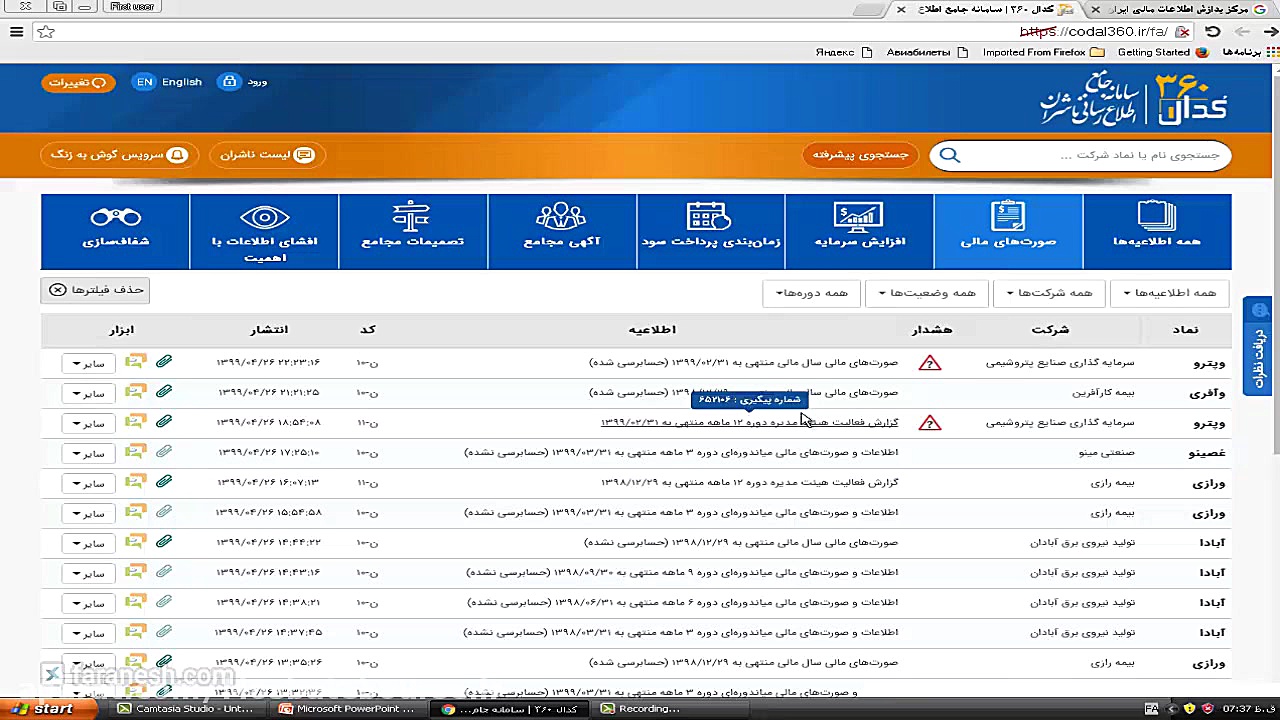Open the همه شرکت‌ها companies dropdown
1280x720 pixels.
1049,292
